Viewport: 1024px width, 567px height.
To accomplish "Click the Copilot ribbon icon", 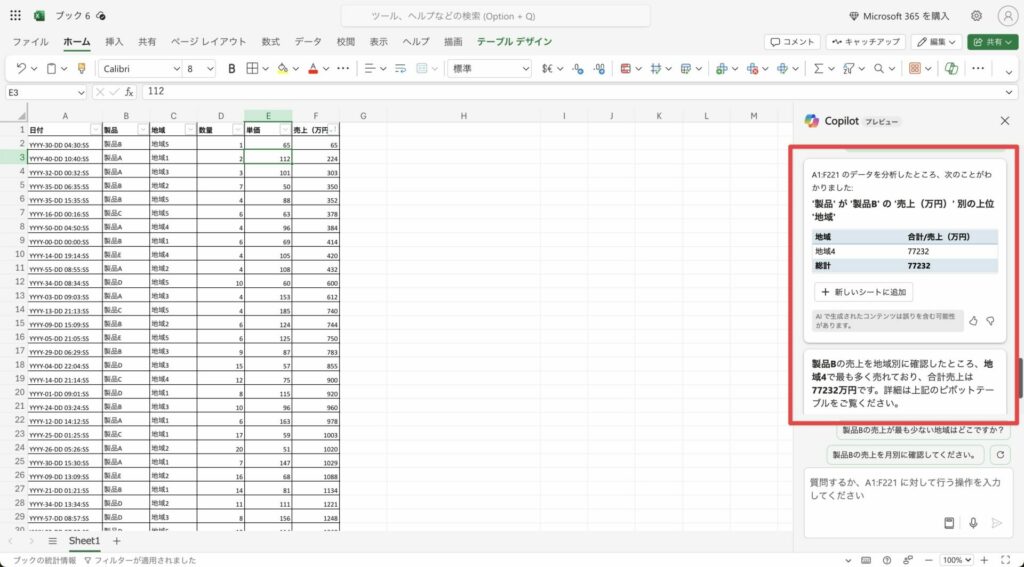I will (952, 69).
